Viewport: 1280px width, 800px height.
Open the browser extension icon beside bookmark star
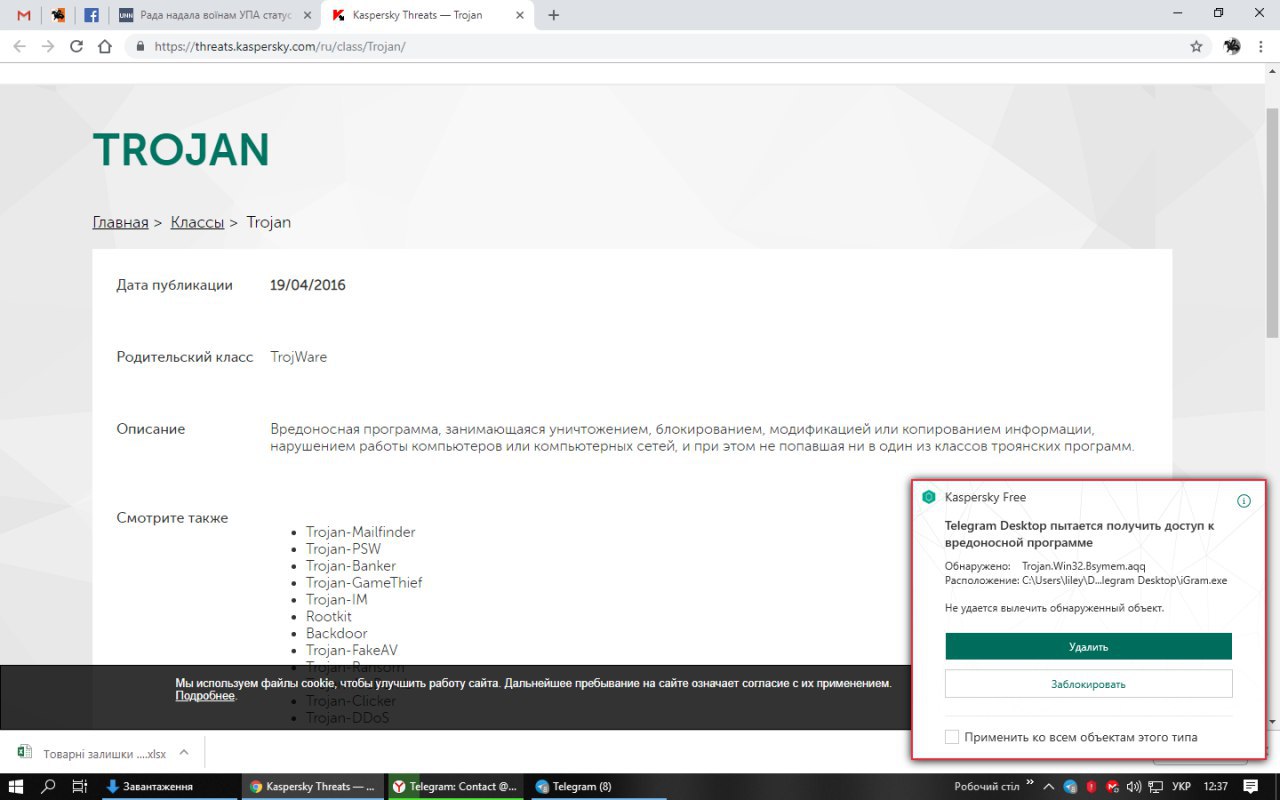(x=1232, y=46)
